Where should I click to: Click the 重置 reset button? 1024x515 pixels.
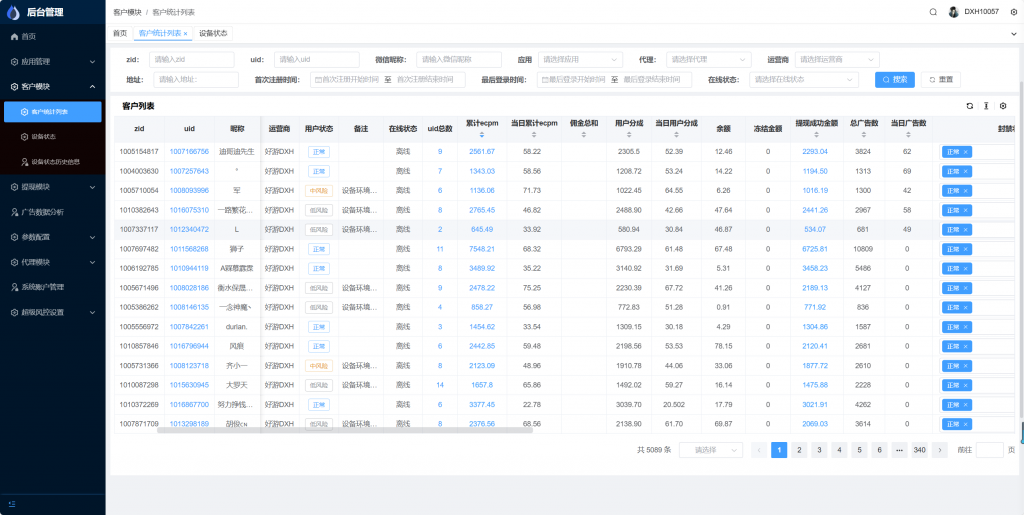(x=941, y=80)
